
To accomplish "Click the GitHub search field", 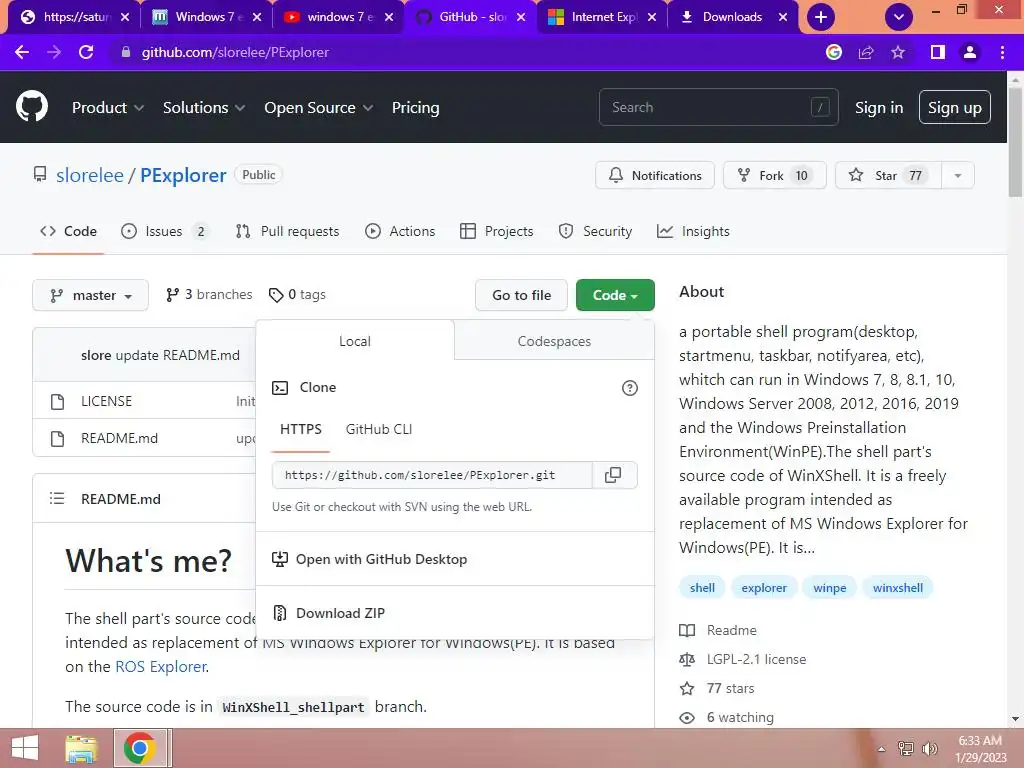I will pyautogui.click(x=718, y=107).
